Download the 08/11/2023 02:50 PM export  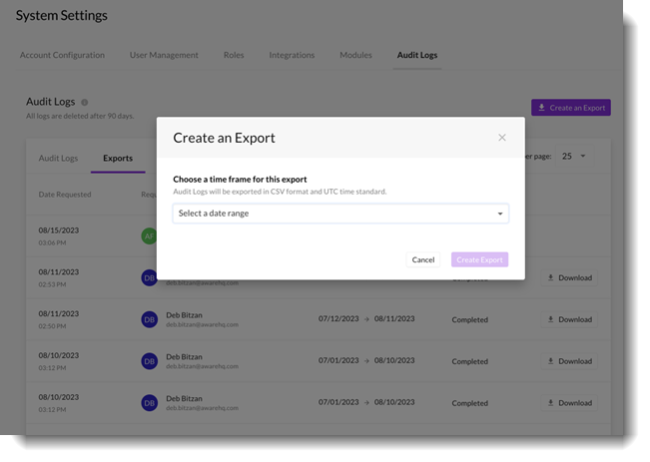coord(569,320)
